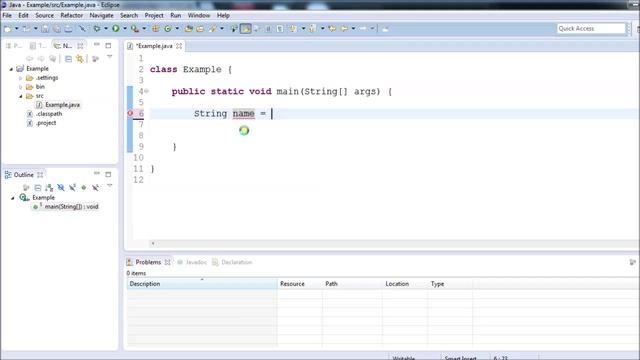Collapse the Example project tree node

(11, 69)
